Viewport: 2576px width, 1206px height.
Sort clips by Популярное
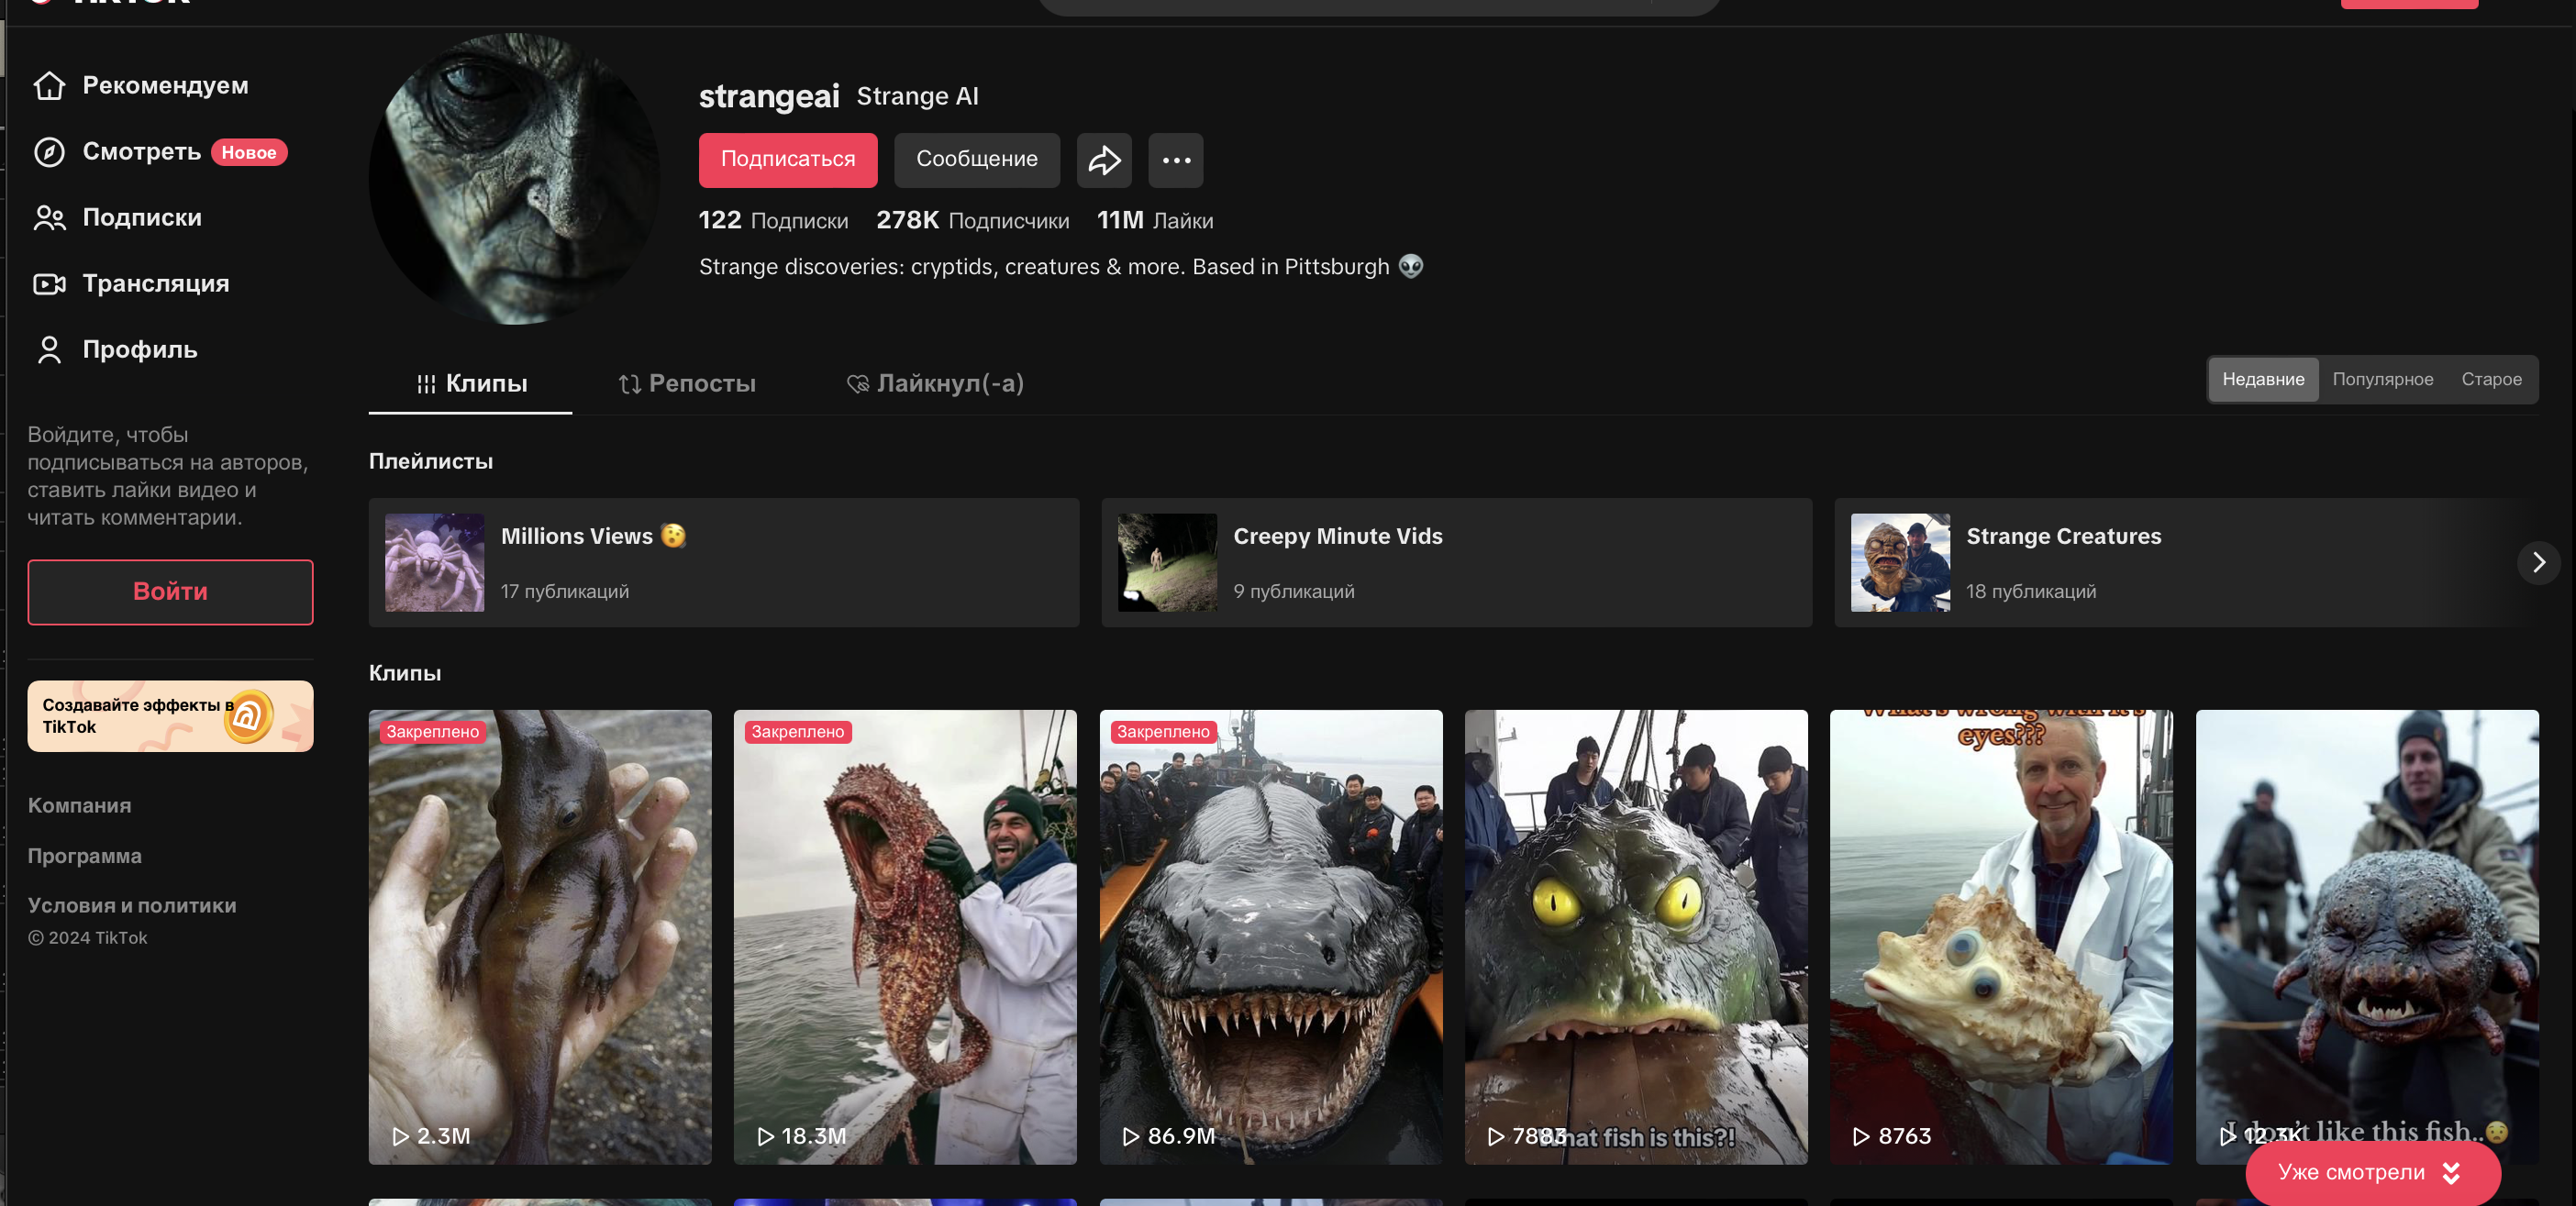2382,380
